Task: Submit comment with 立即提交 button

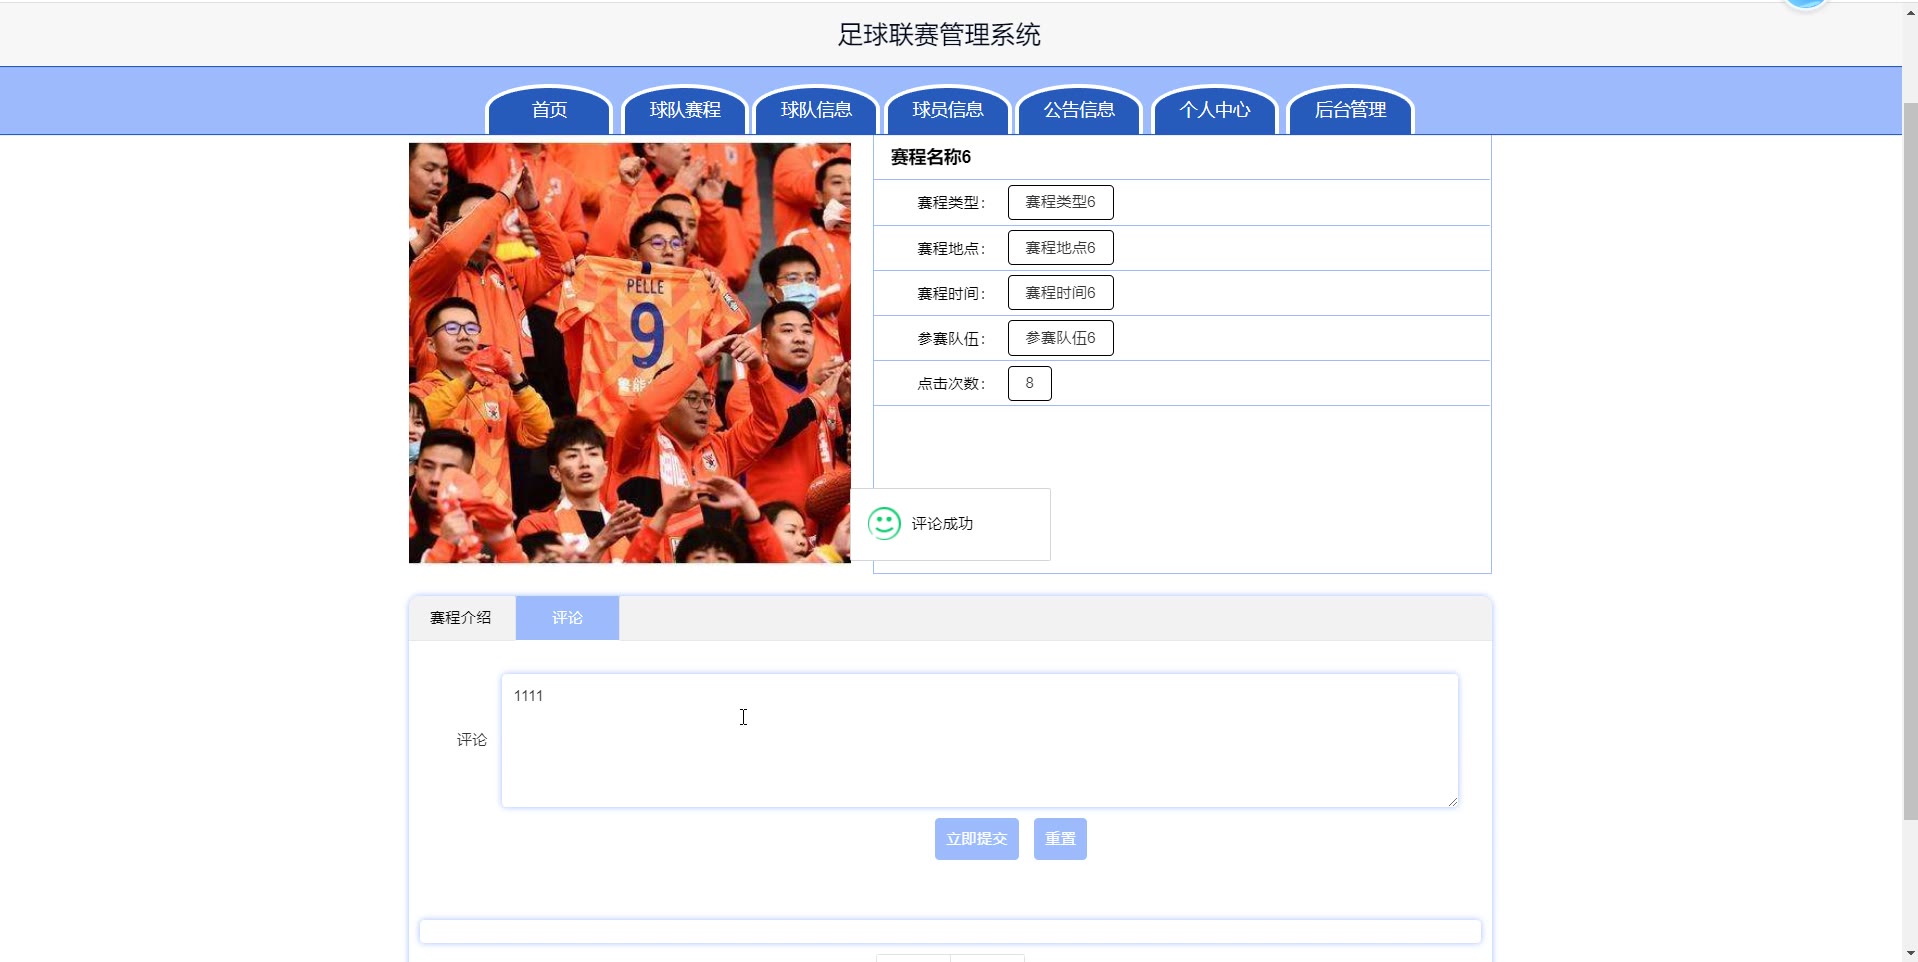Action: 977,839
